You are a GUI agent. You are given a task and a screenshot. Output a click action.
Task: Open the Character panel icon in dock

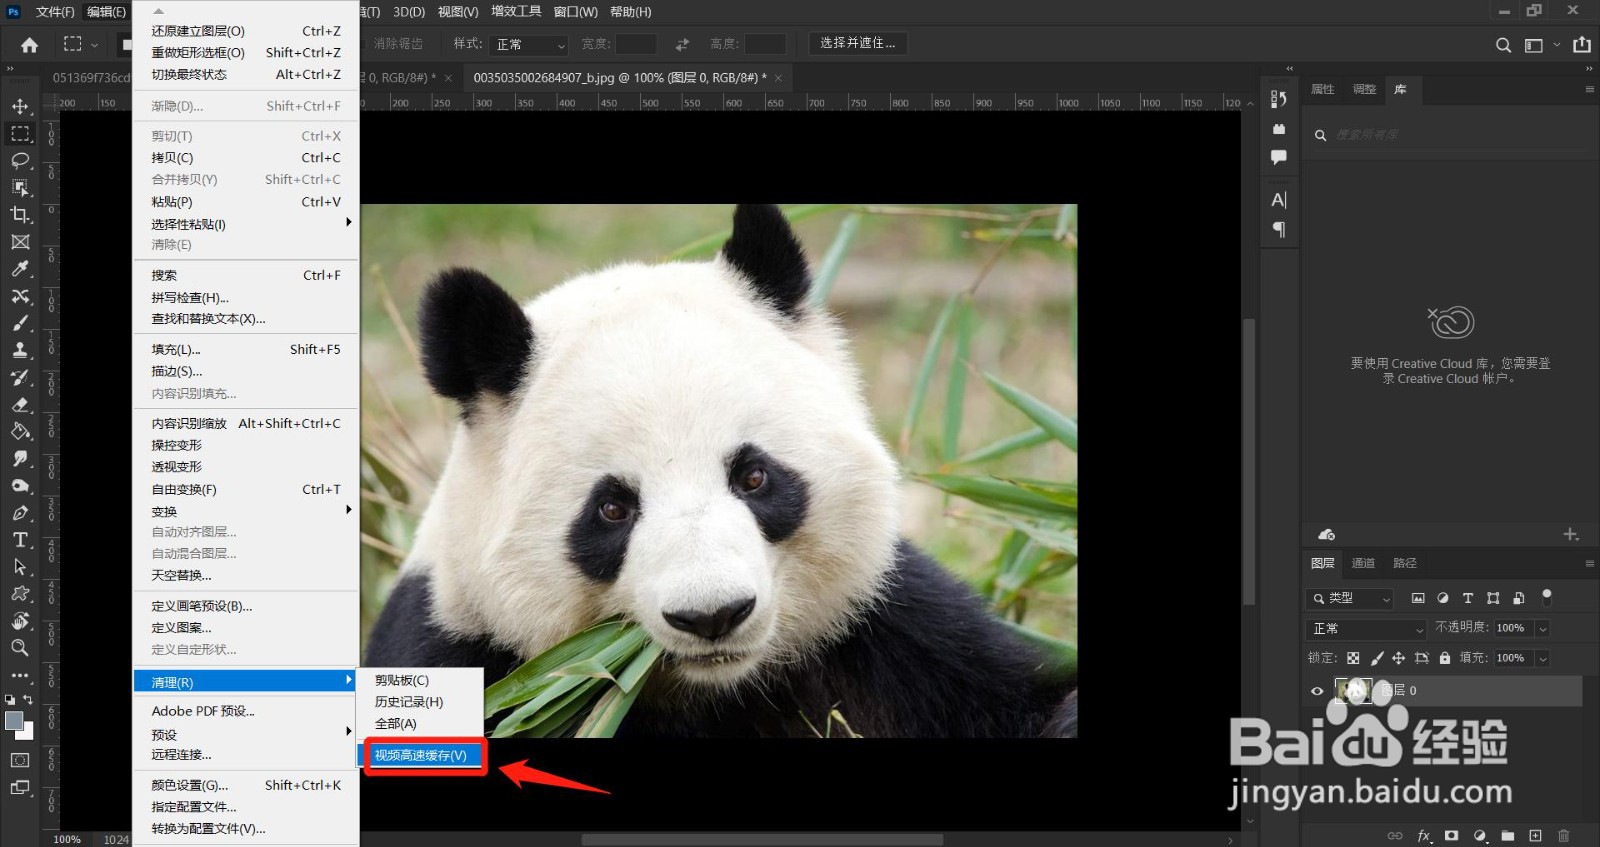click(1279, 200)
